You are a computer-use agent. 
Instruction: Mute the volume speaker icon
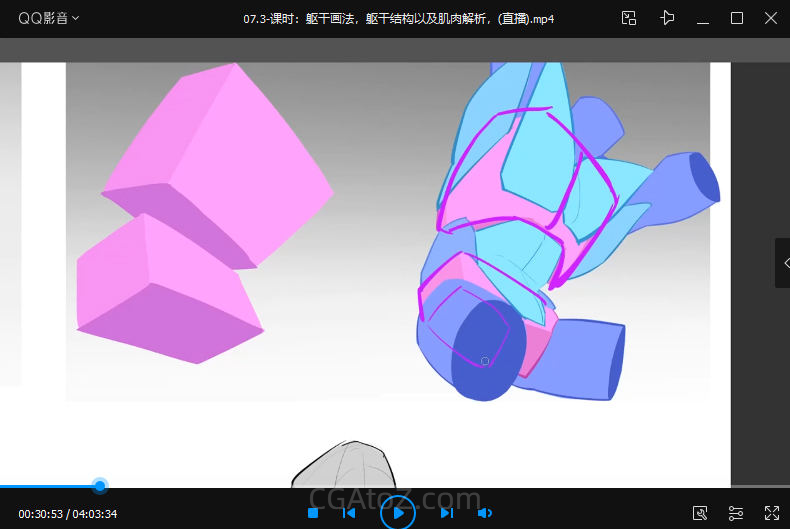coord(484,513)
